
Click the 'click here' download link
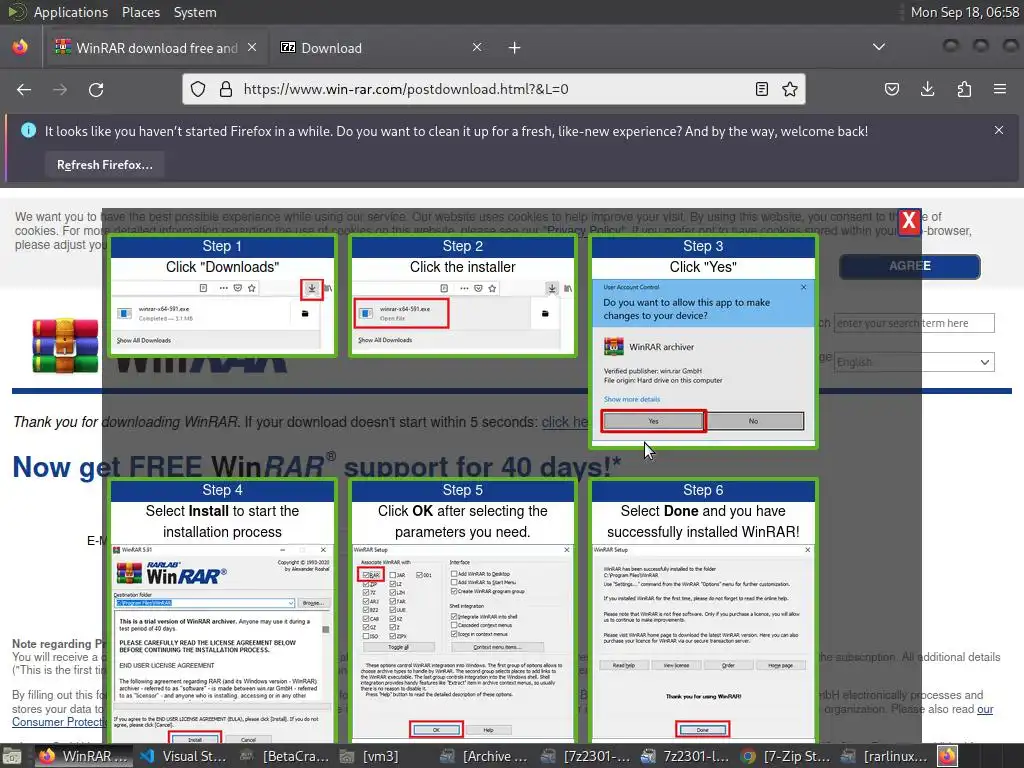(565, 422)
